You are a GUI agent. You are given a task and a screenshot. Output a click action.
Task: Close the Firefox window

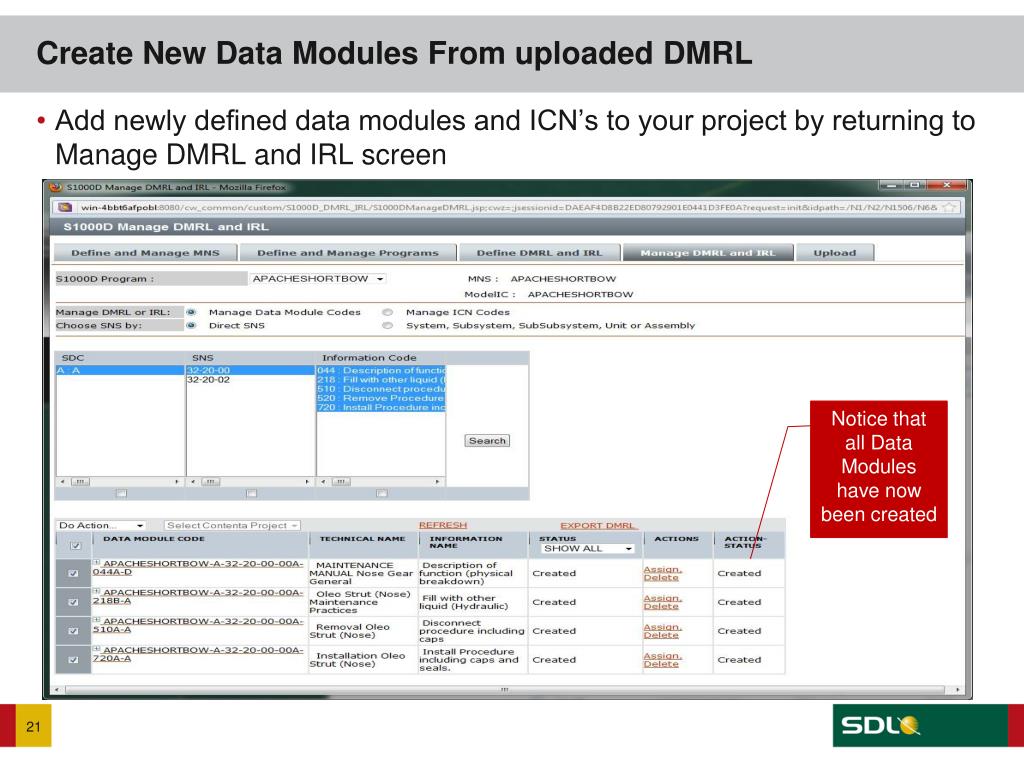click(x=946, y=185)
